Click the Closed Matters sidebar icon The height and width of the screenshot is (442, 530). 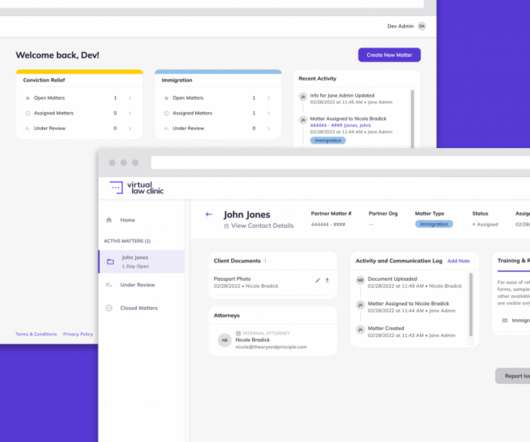109,308
